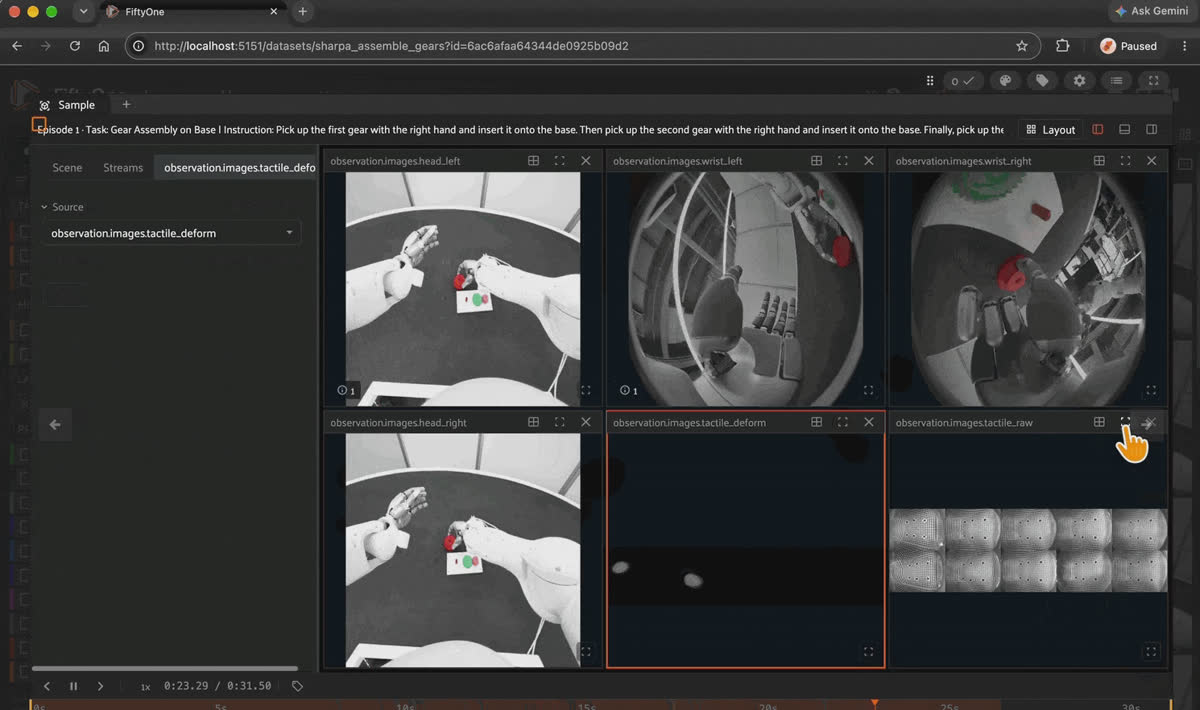Open a new browser tab
Viewport: 1200px width, 710px height.
pos(302,12)
